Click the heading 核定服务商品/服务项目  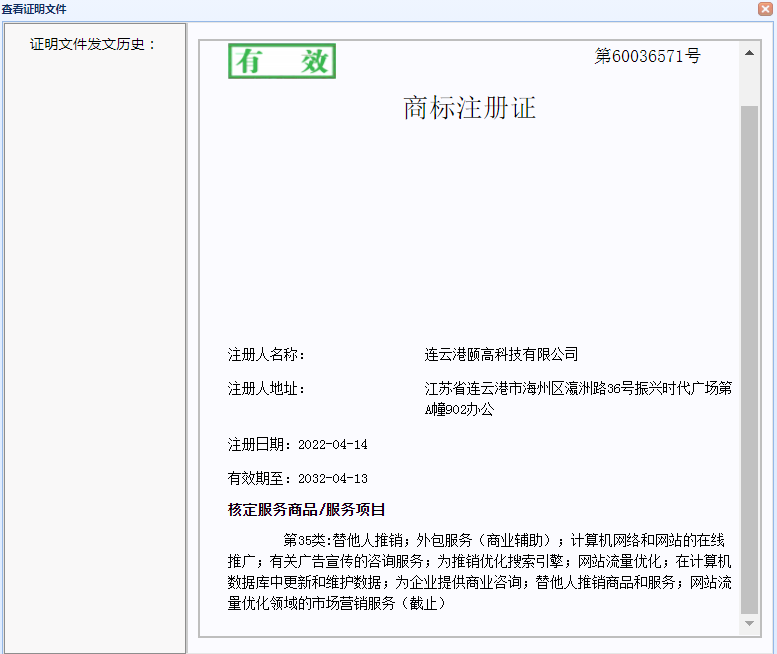click(306, 509)
